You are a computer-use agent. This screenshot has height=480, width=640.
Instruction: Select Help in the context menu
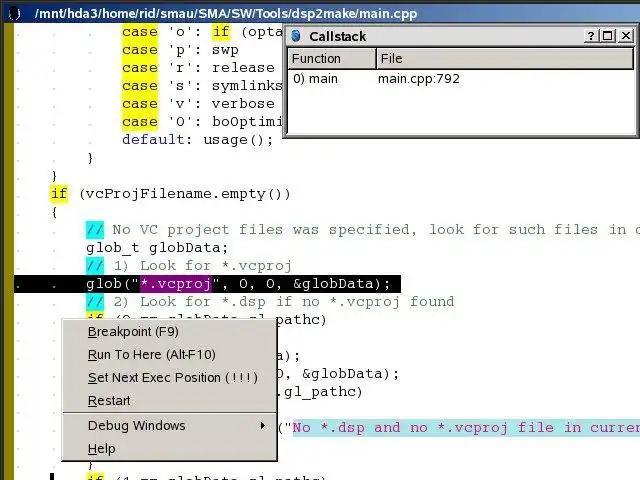[x=101, y=449]
